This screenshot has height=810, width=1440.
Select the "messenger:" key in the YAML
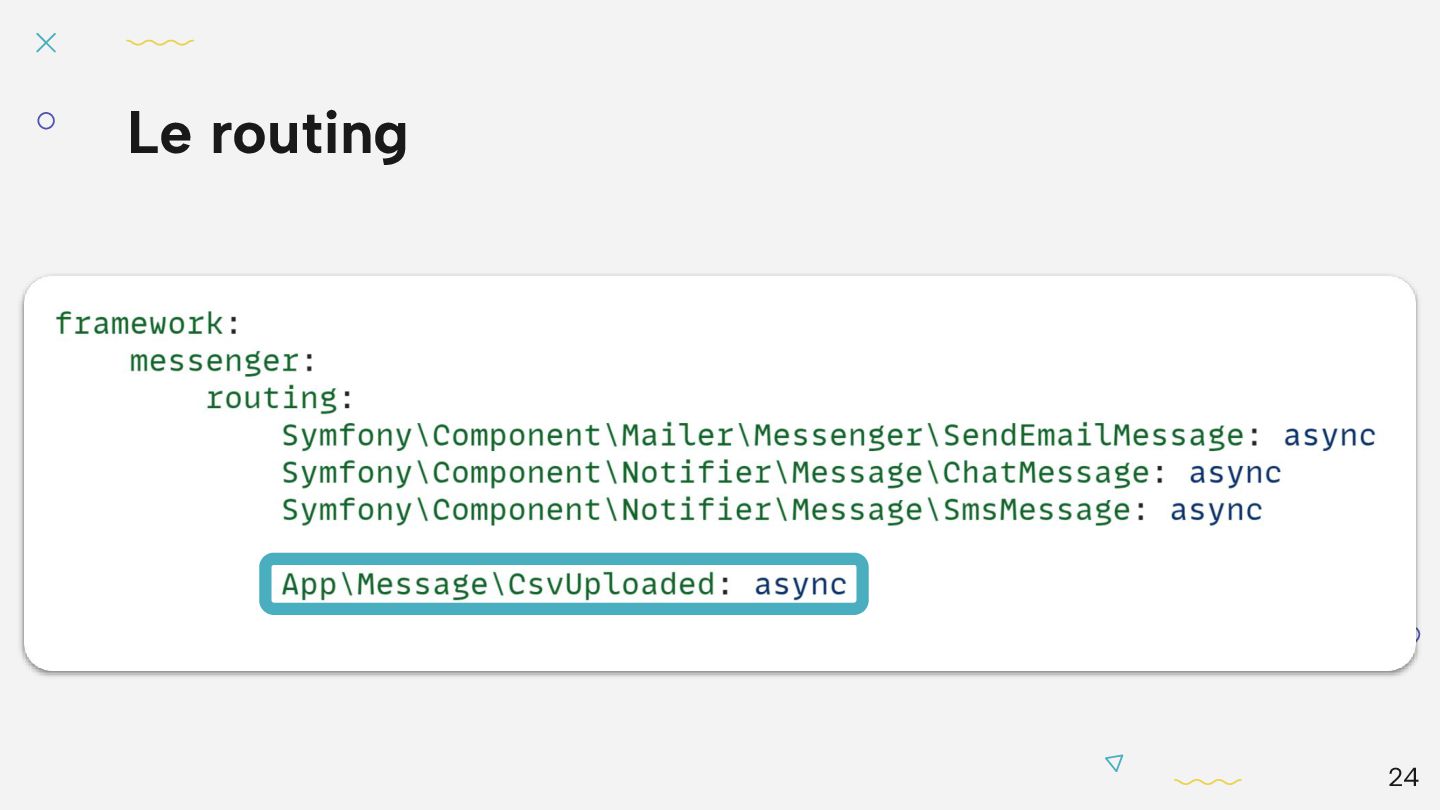[223, 361]
